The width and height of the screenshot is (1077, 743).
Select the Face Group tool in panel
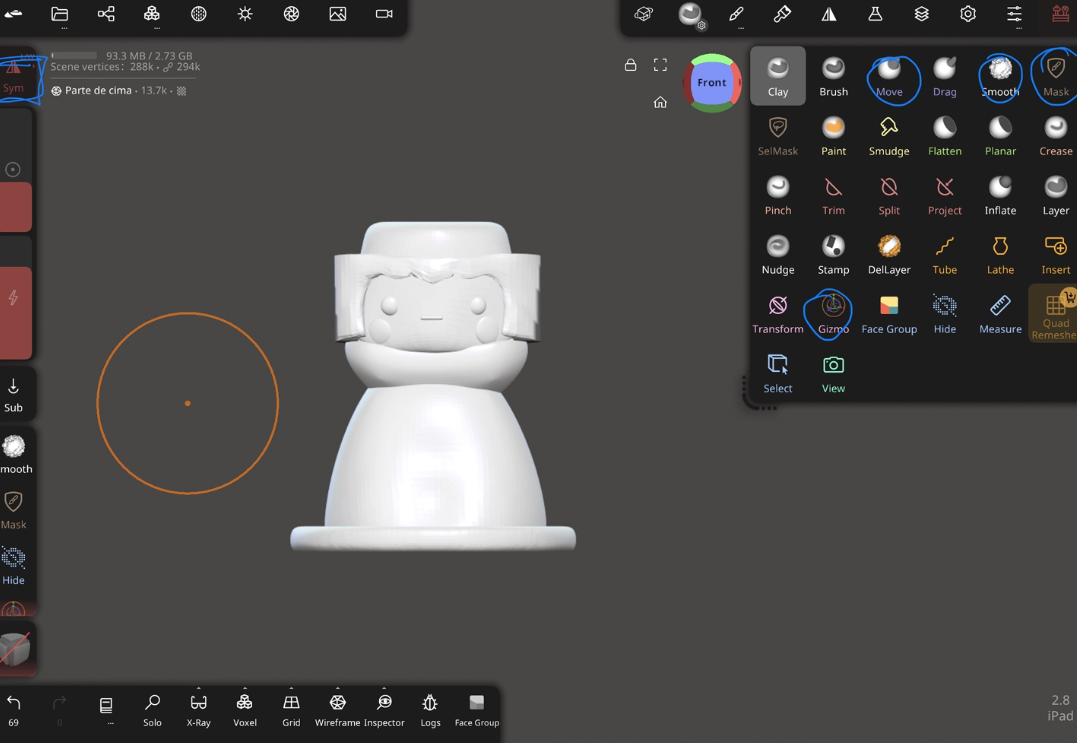[889, 315]
